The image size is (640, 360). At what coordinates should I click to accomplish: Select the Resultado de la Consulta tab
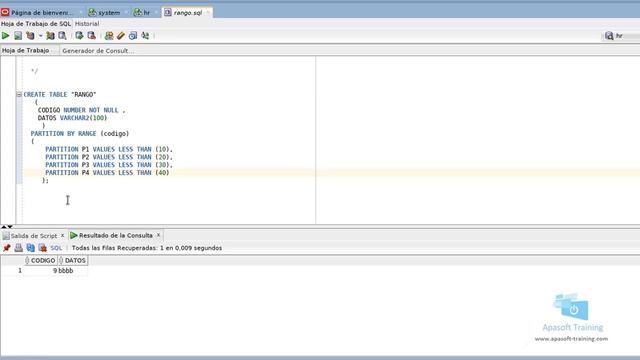pyautogui.click(x=115, y=236)
